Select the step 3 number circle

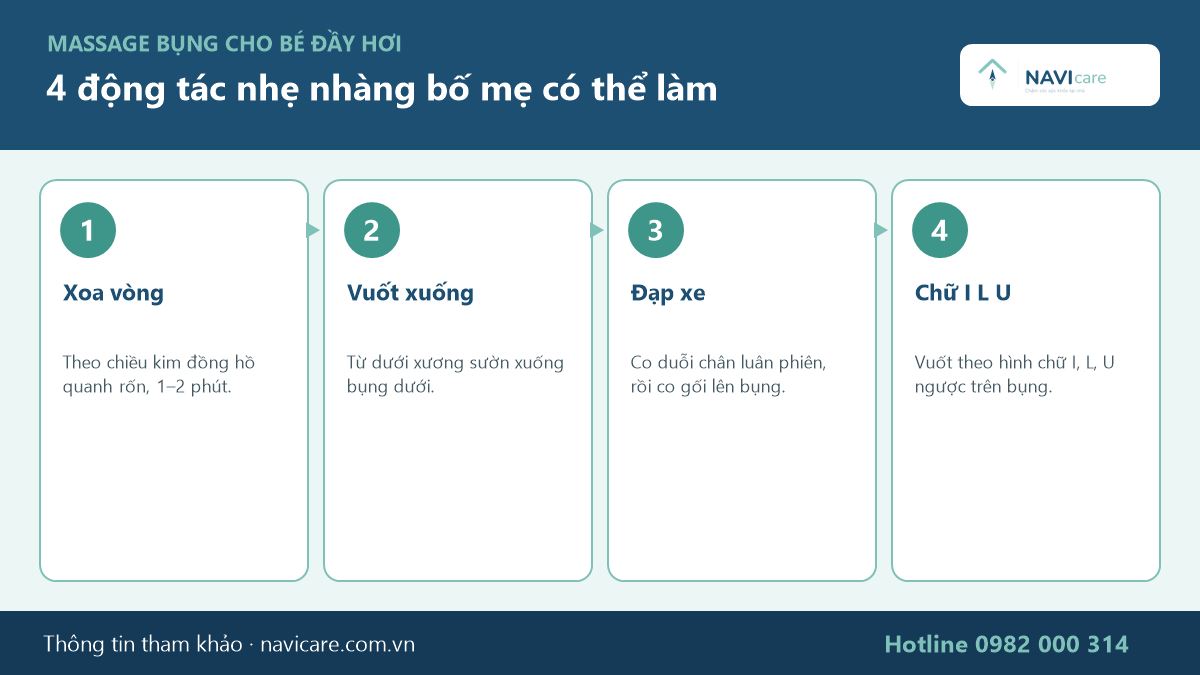click(x=656, y=230)
